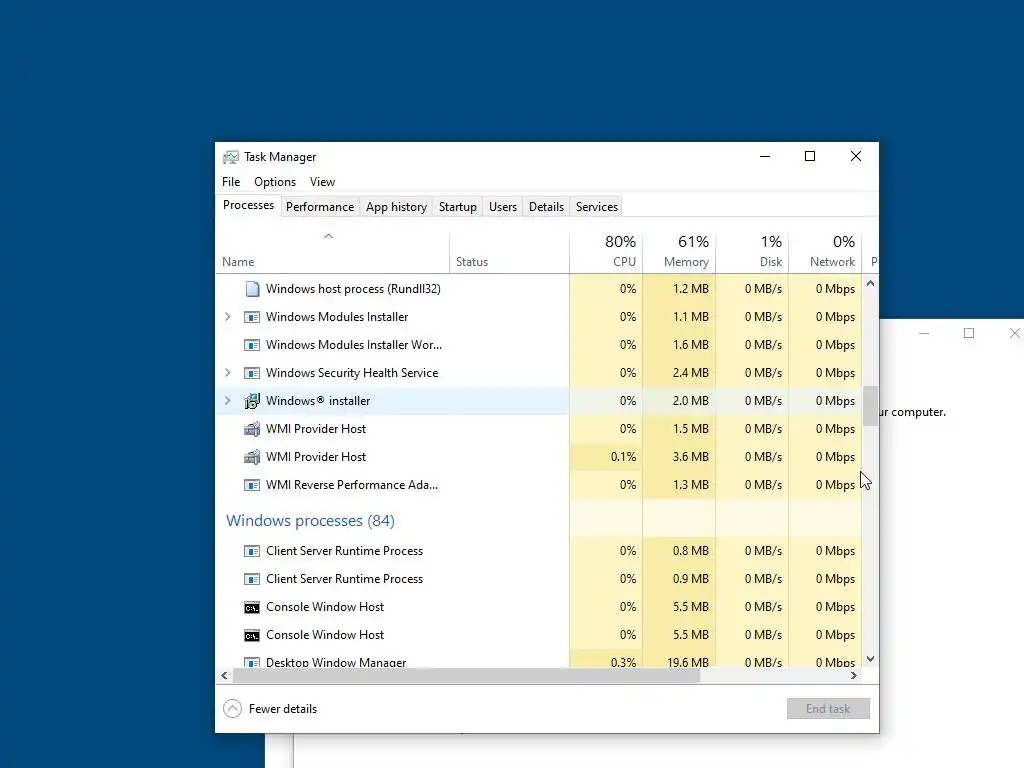Click the 0.1% CPU value

click(x=623, y=457)
